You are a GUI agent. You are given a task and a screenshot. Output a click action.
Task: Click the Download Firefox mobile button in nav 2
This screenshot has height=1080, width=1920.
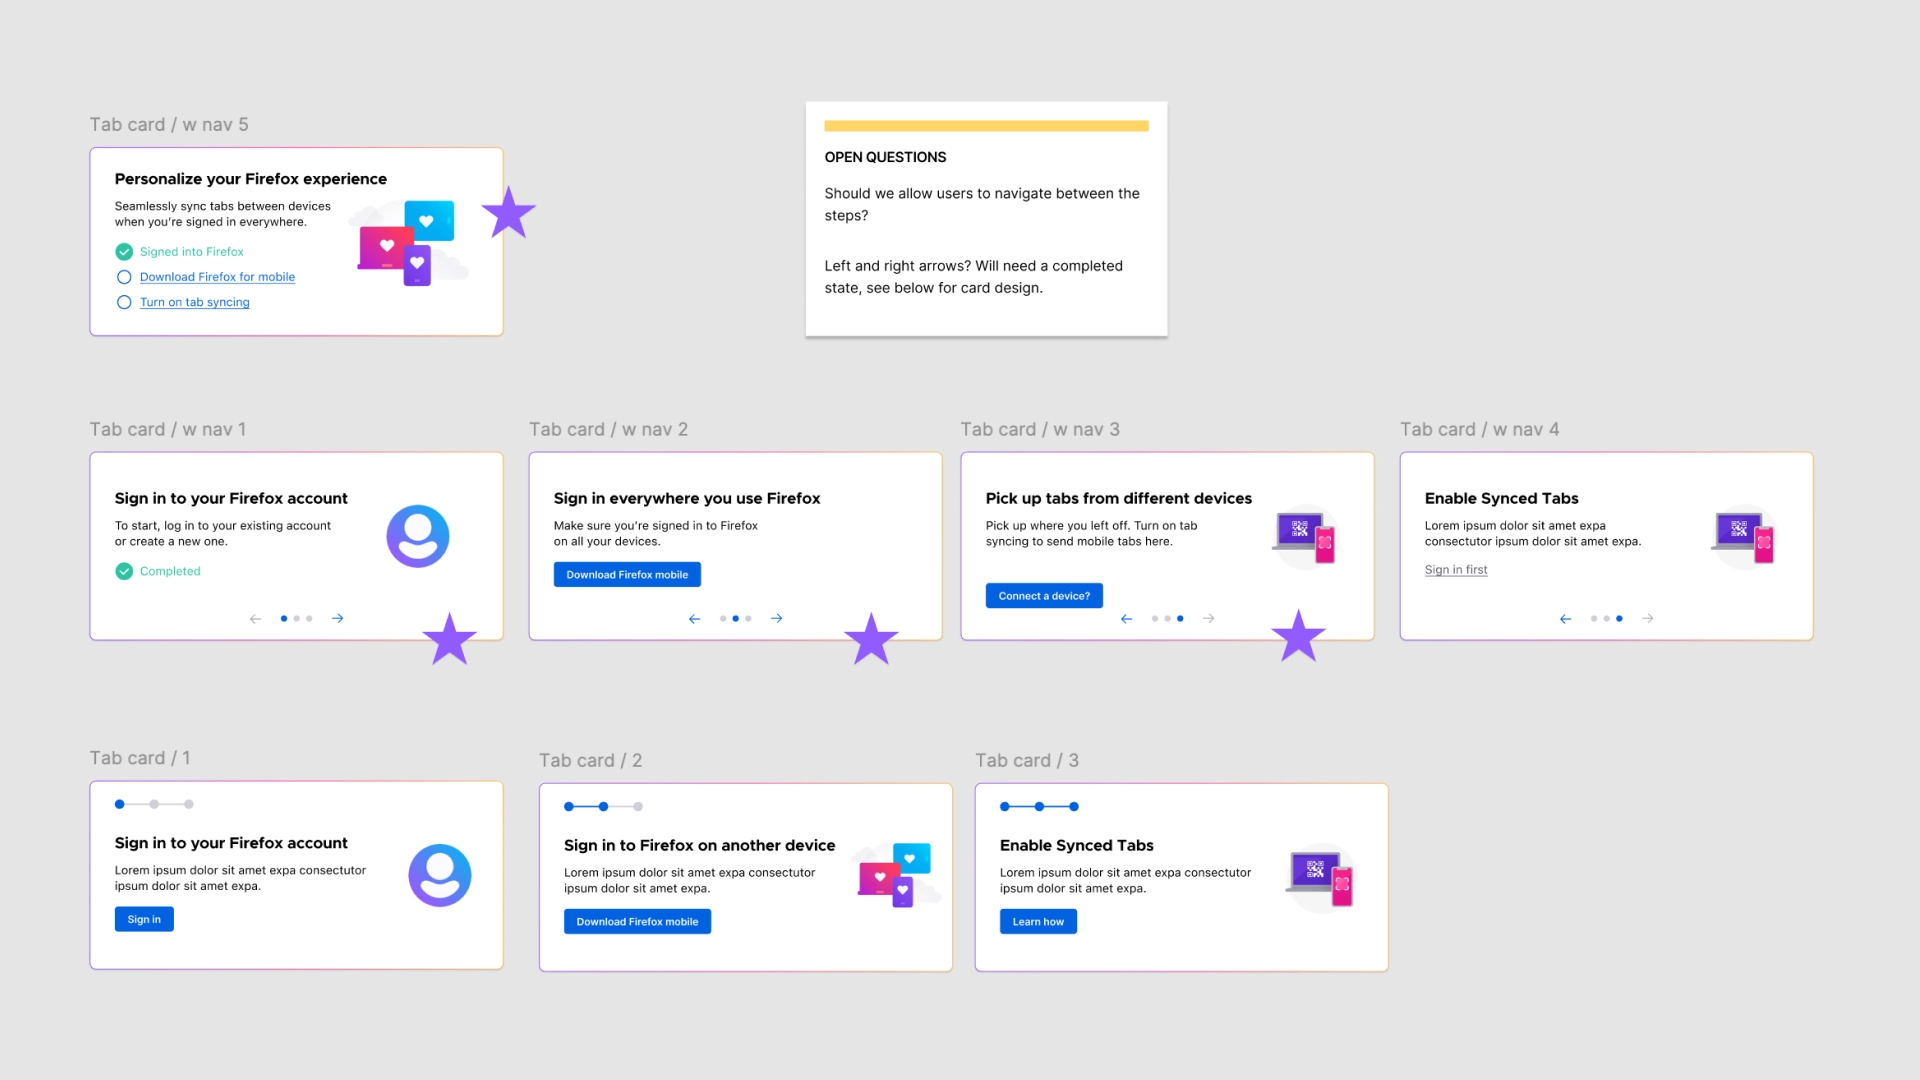(627, 575)
